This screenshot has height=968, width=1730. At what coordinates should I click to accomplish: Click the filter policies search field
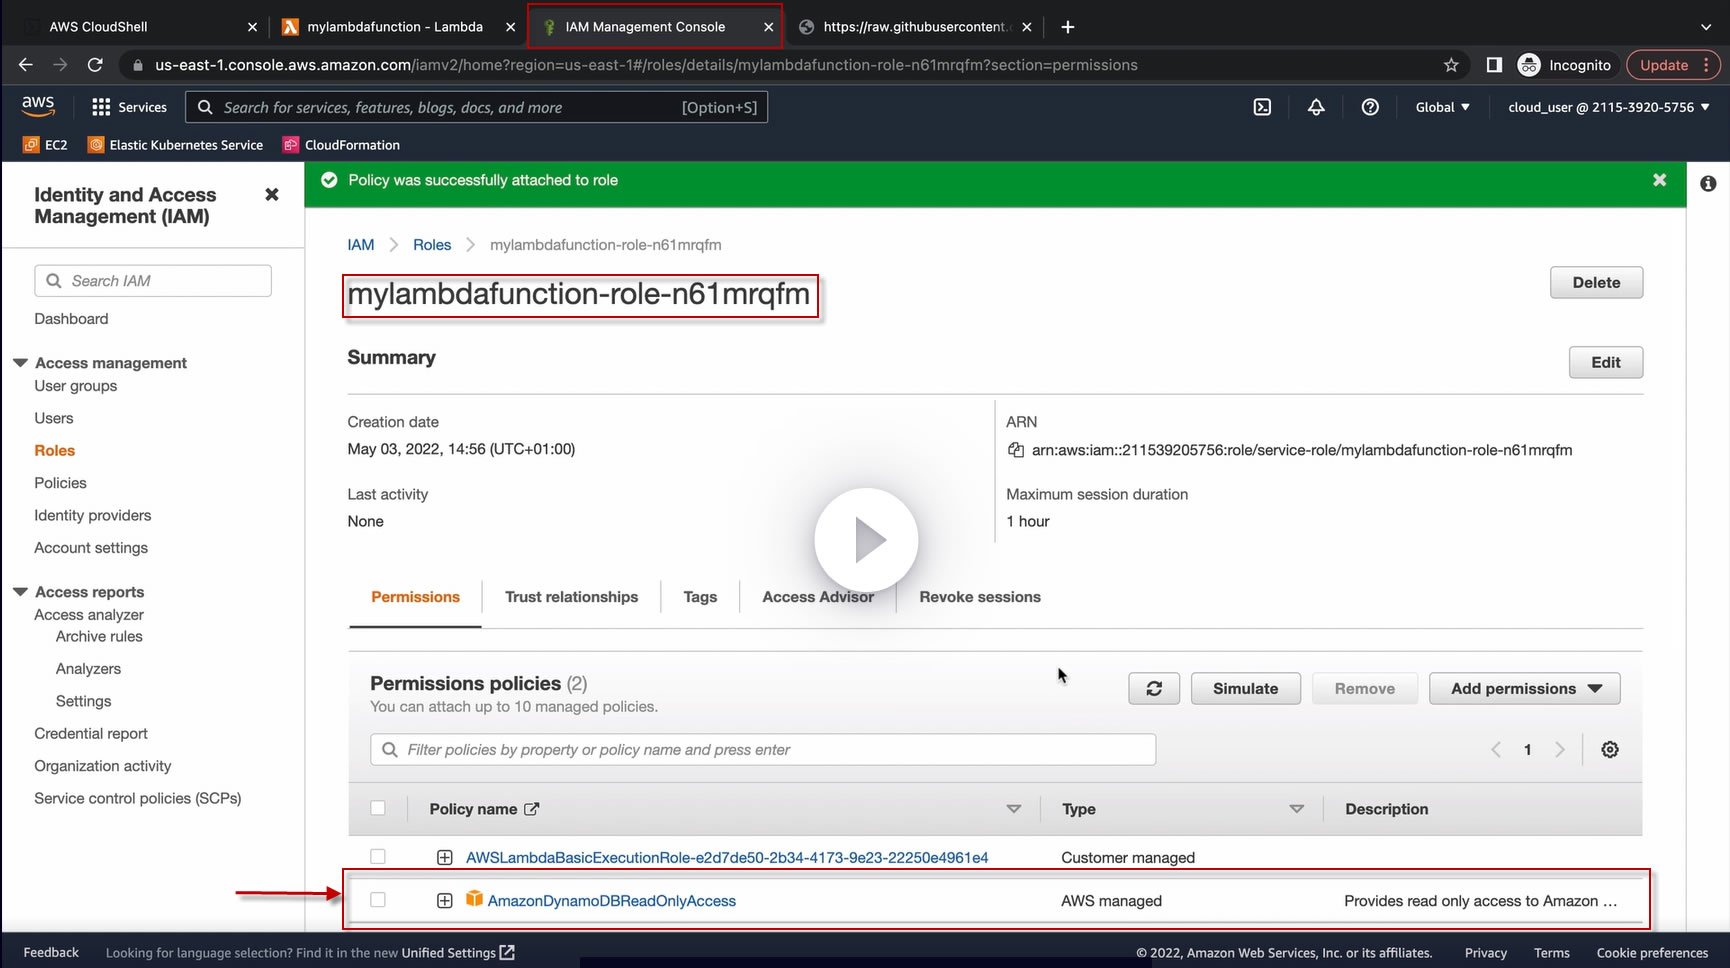point(763,750)
